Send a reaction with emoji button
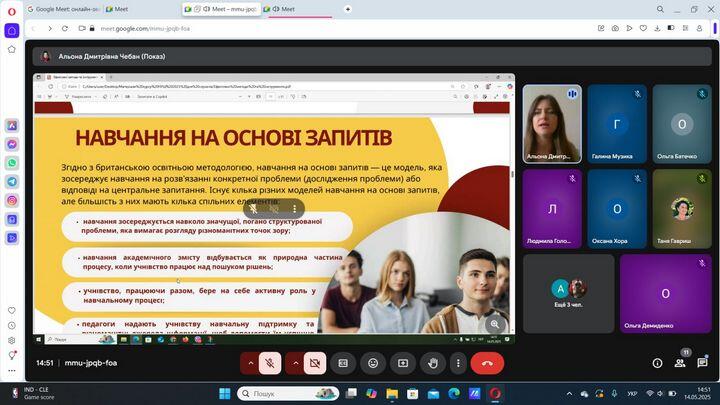Screen dimensions: 720x405 tap(373, 363)
